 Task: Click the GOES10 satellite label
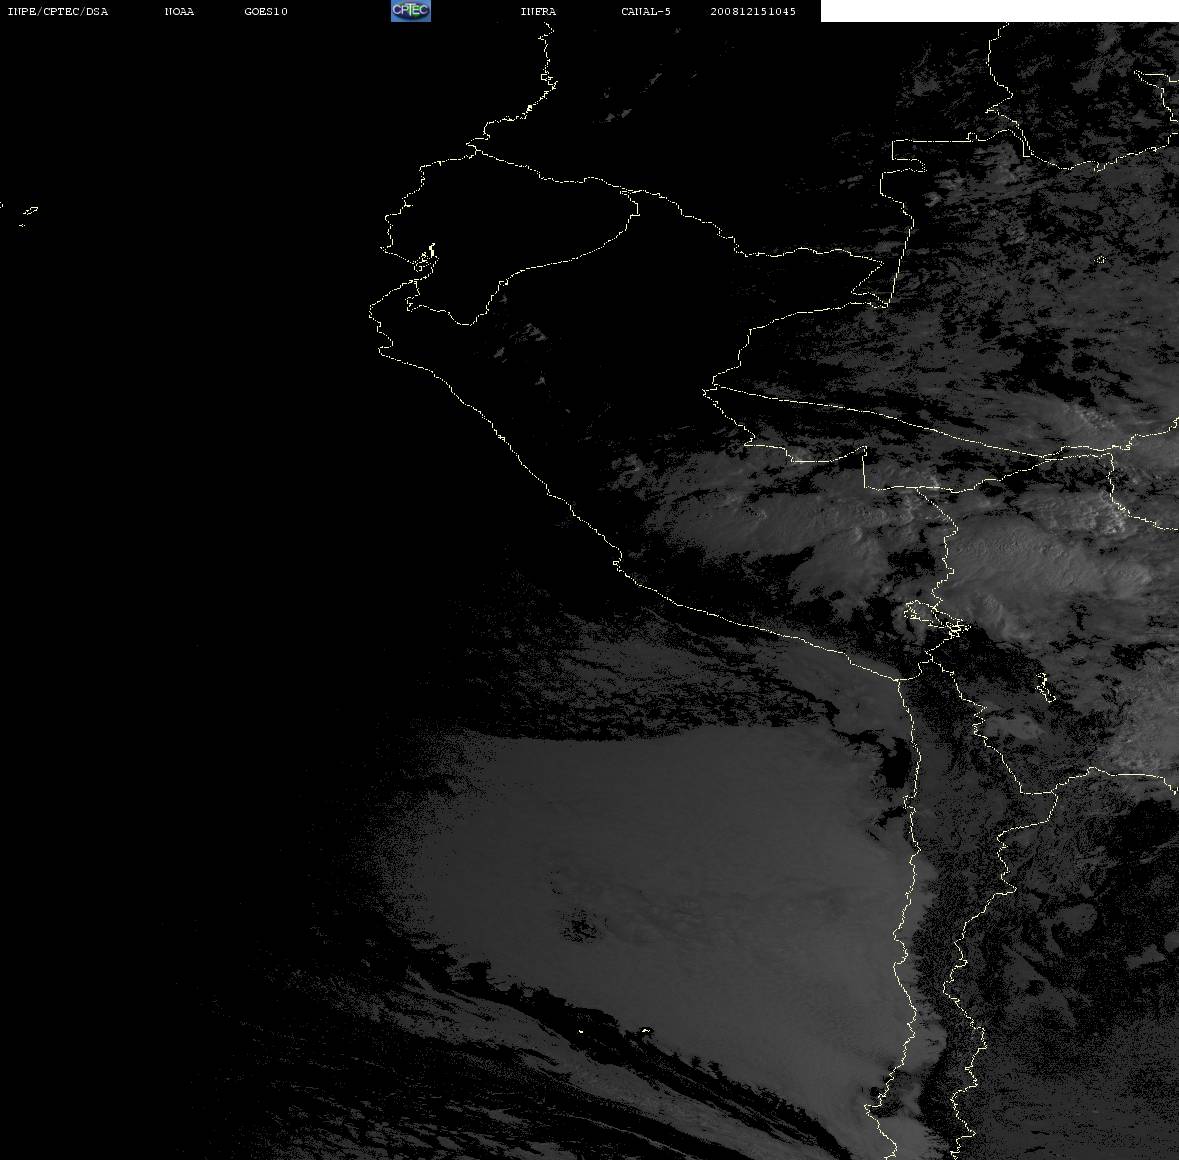[265, 11]
